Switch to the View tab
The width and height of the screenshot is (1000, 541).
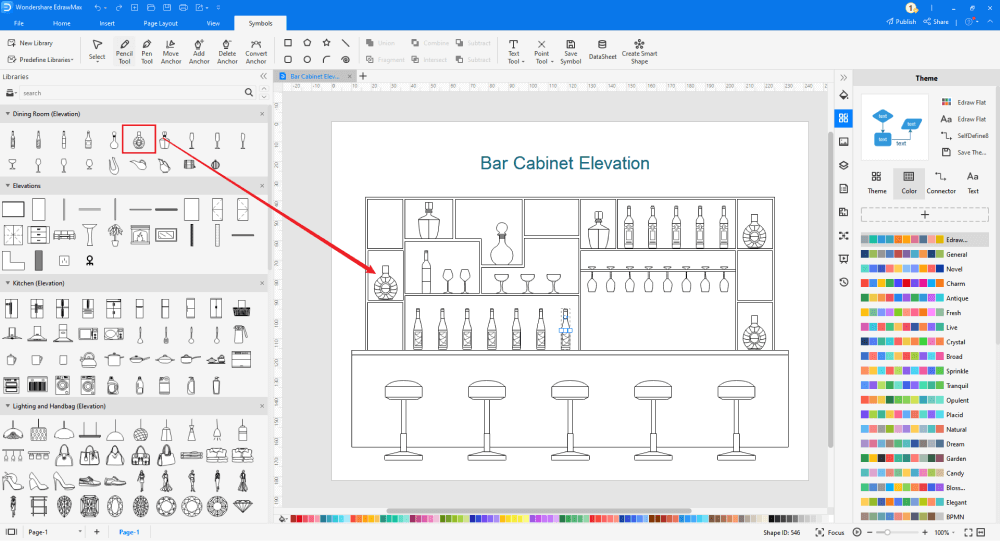[x=213, y=23]
